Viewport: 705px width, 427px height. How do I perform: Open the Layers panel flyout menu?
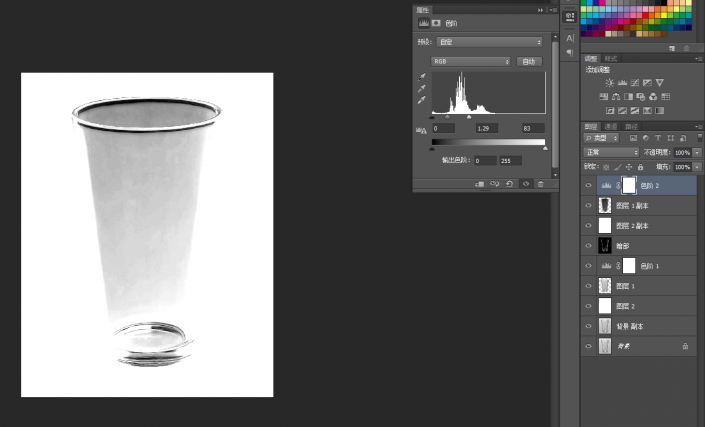coord(698,127)
